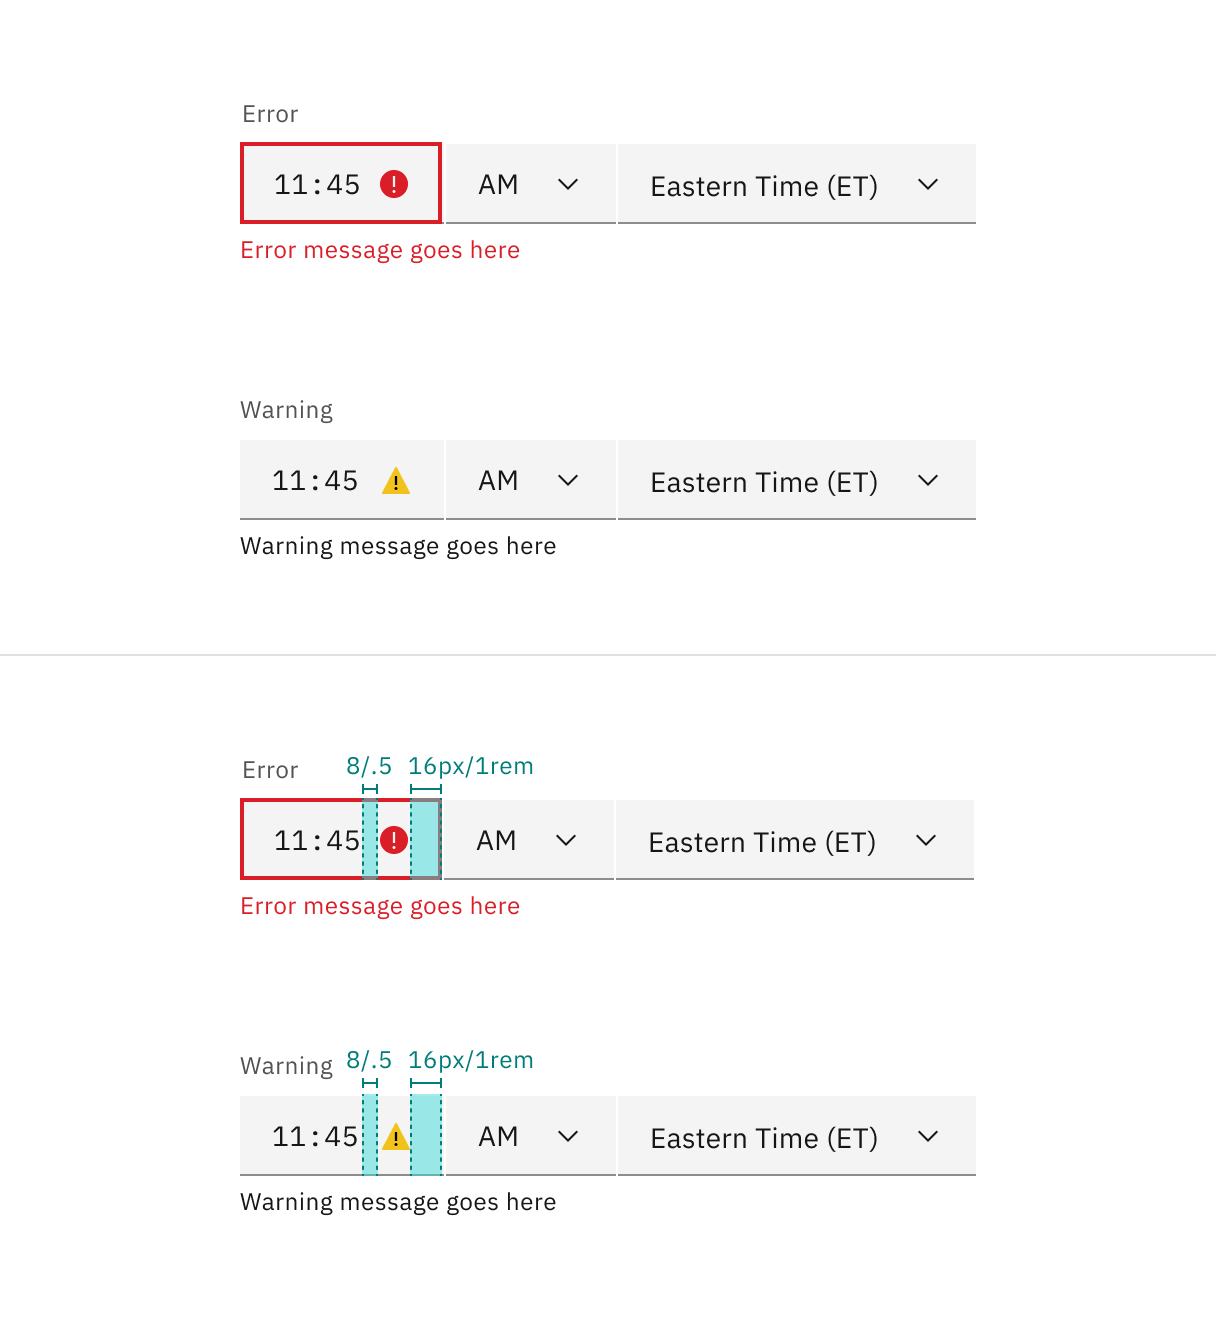Click the yellow warning triangle in the annotated warning field
Image resolution: width=1216 pixels, height=1342 pixels.
tap(396, 1137)
